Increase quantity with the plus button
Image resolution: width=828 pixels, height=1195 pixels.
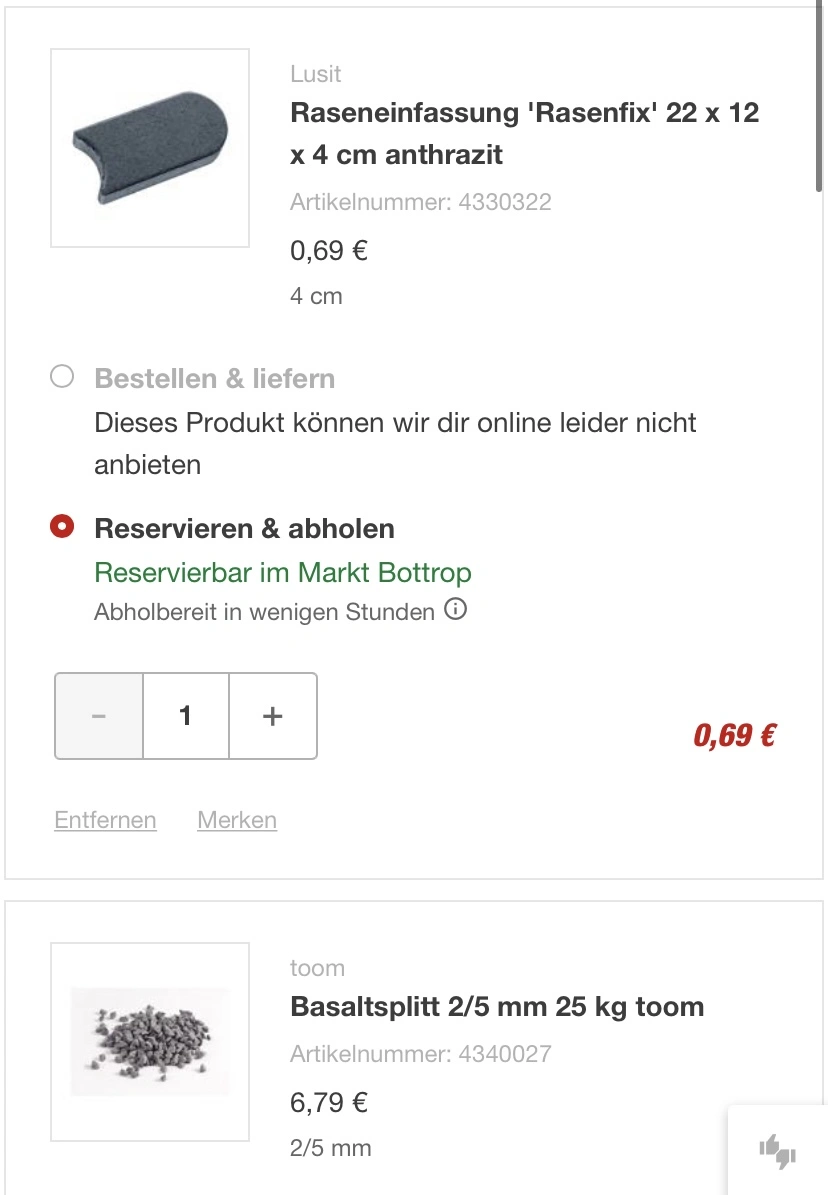click(x=273, y=716)
